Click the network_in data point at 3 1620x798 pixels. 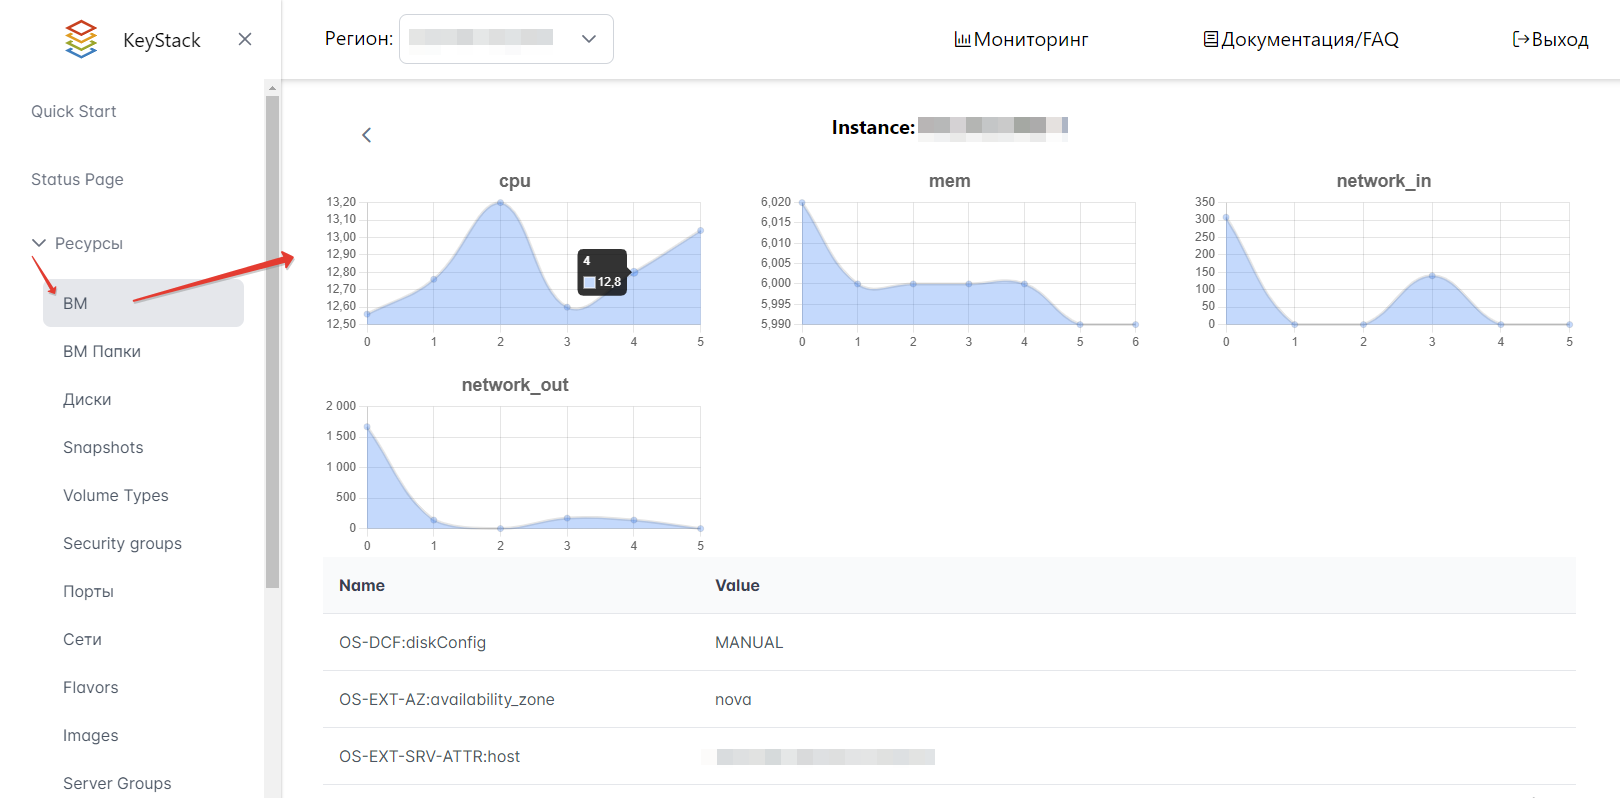point(1432,276)
